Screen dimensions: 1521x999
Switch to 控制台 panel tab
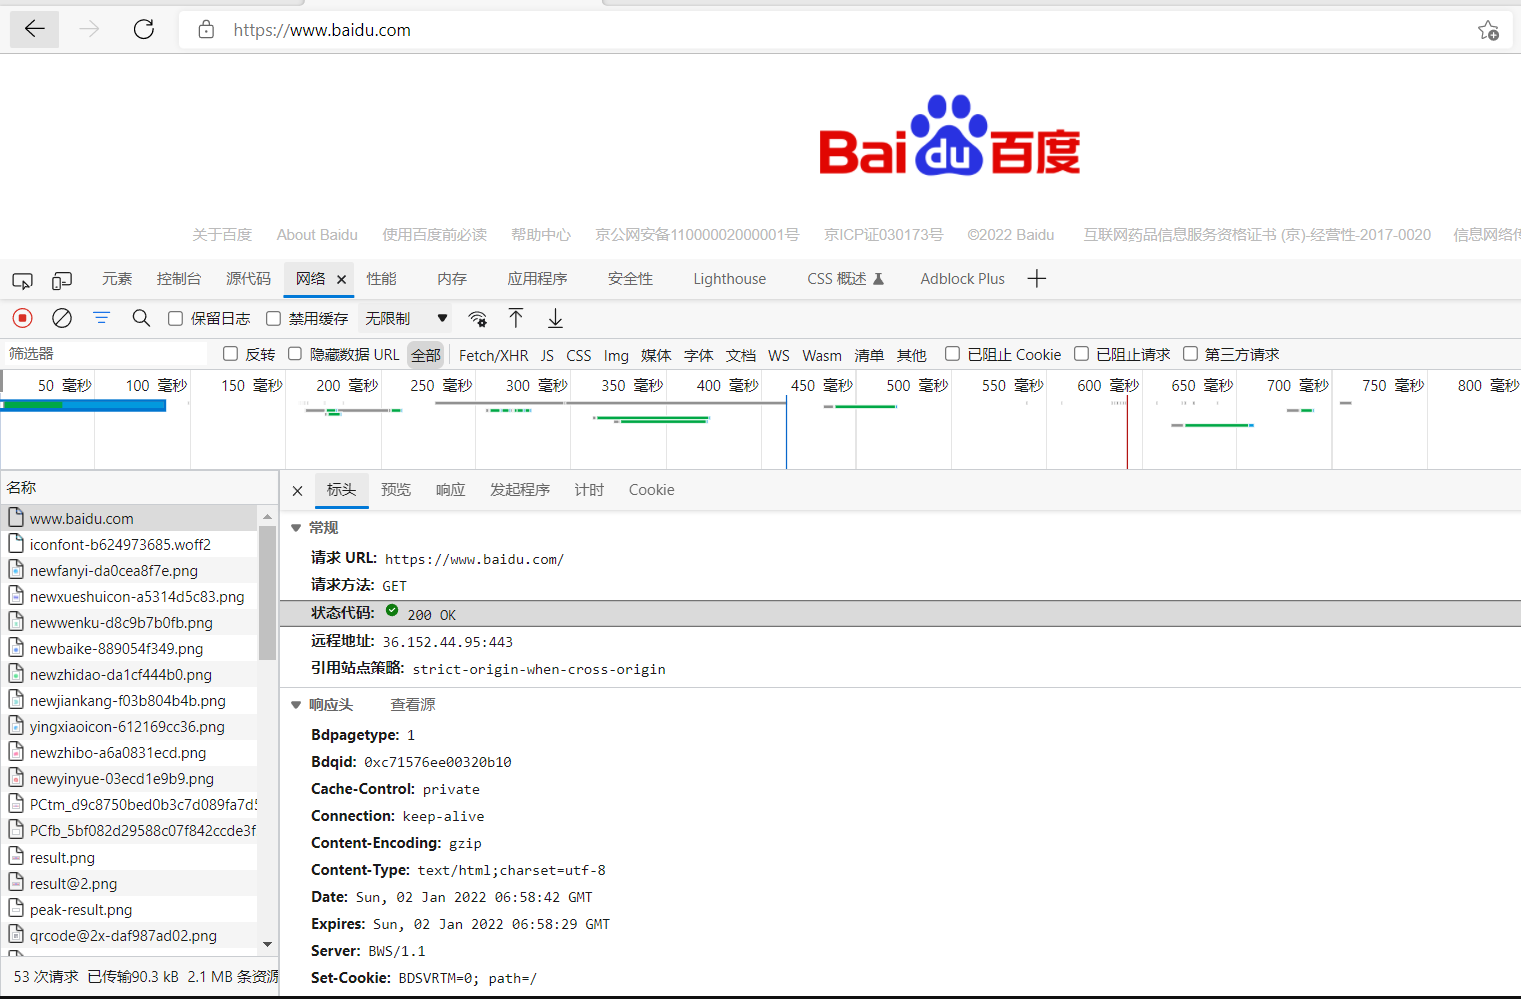(179, 279)
